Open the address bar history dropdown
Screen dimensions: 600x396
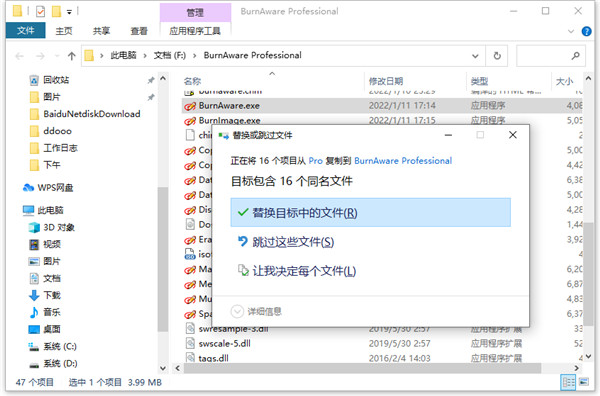(475, 56)
